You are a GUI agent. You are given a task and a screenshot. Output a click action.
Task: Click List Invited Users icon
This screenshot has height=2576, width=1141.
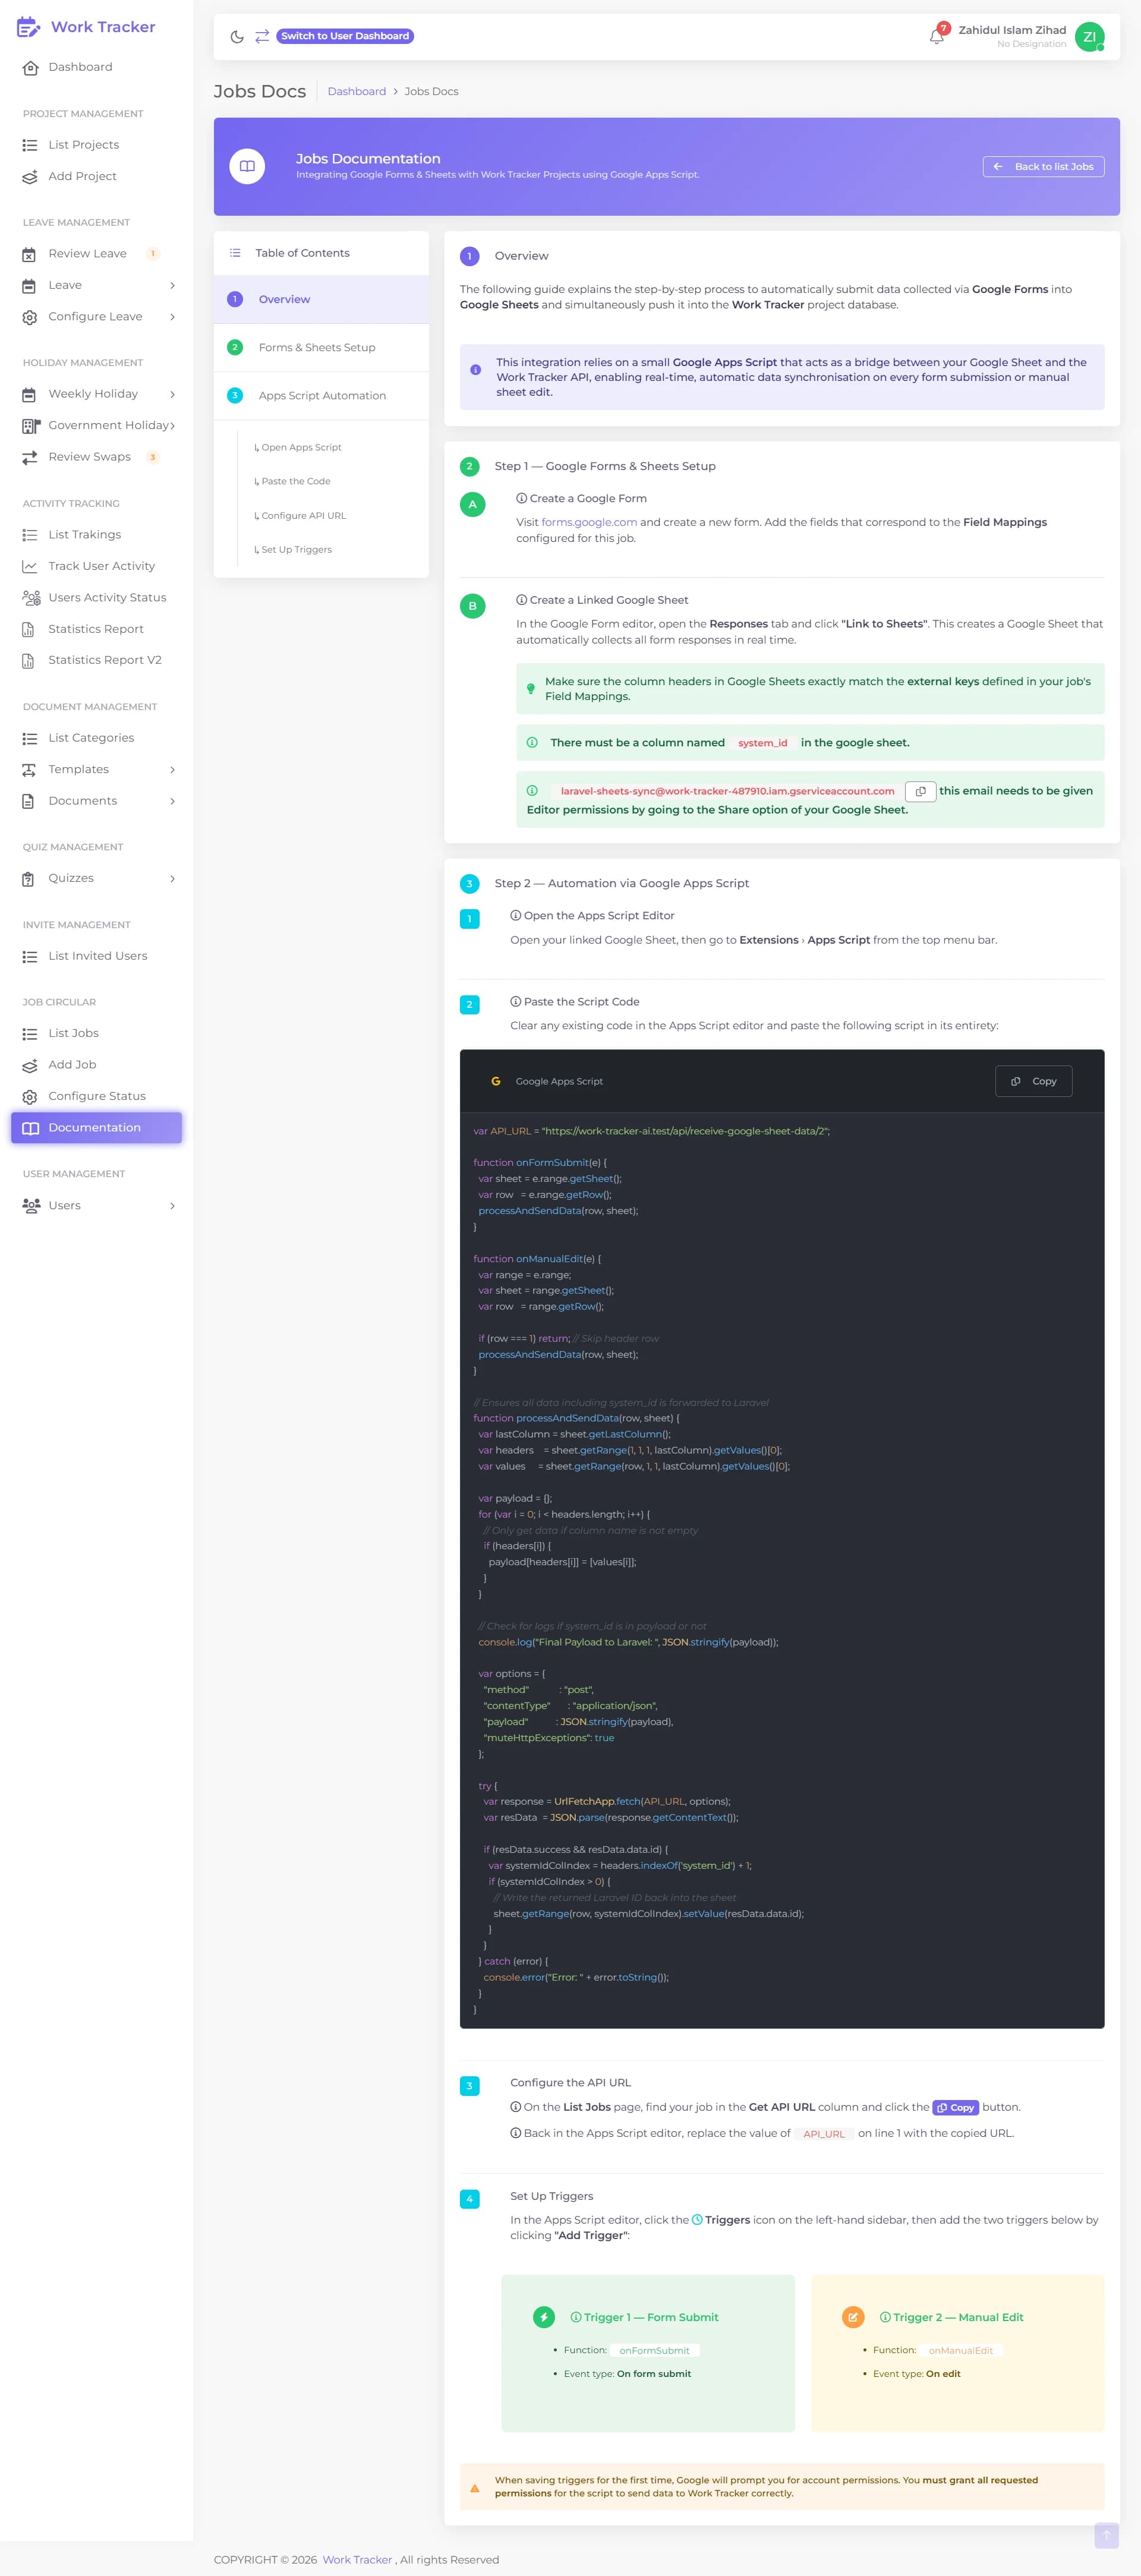click(x=30, y=957)
